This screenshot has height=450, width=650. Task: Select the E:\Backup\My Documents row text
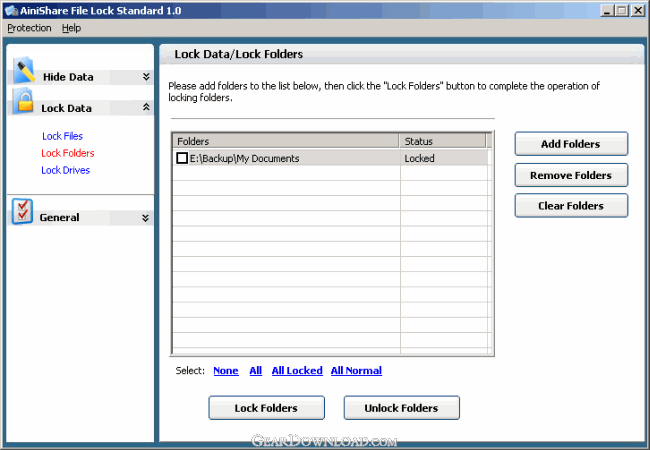(x=245, y=158)
